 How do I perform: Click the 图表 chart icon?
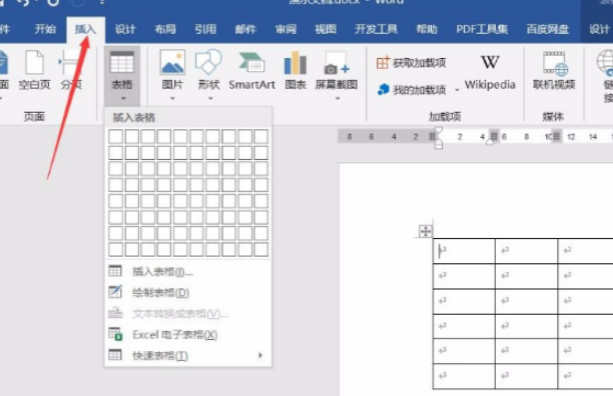coord(295,63)
